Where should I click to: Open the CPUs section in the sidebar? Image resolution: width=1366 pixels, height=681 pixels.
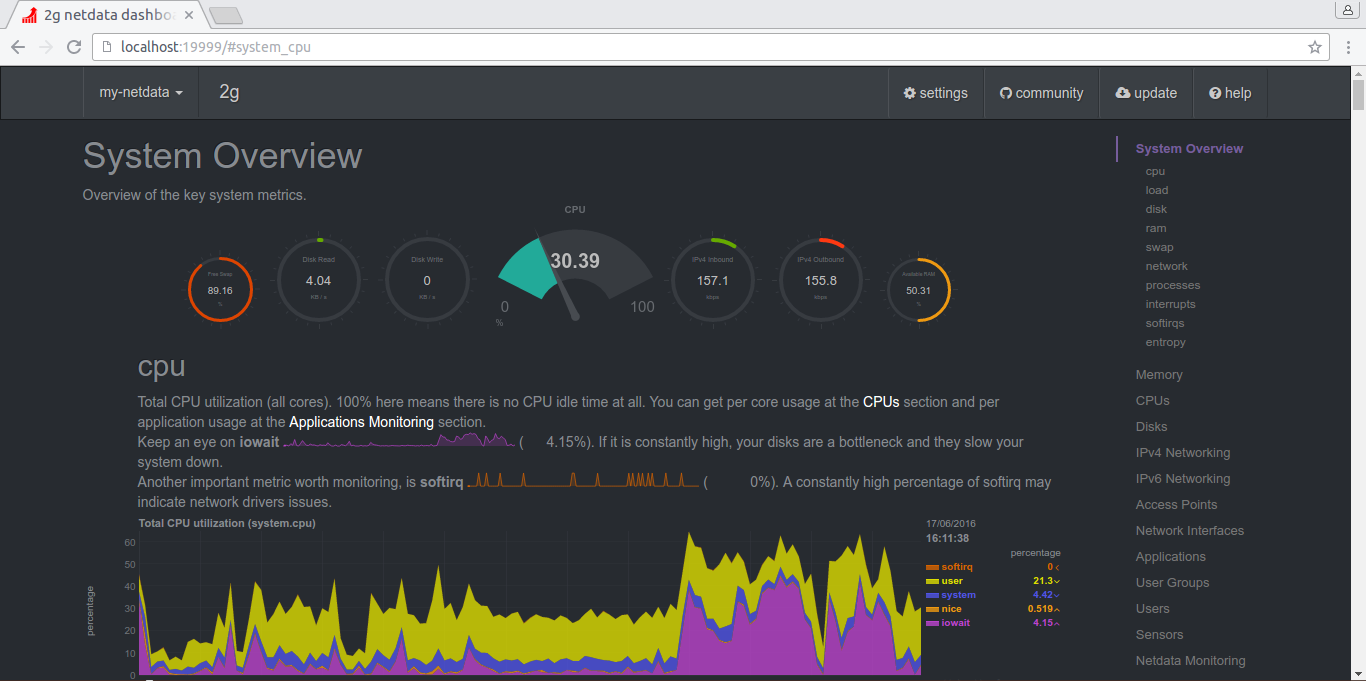[1153, 401]
